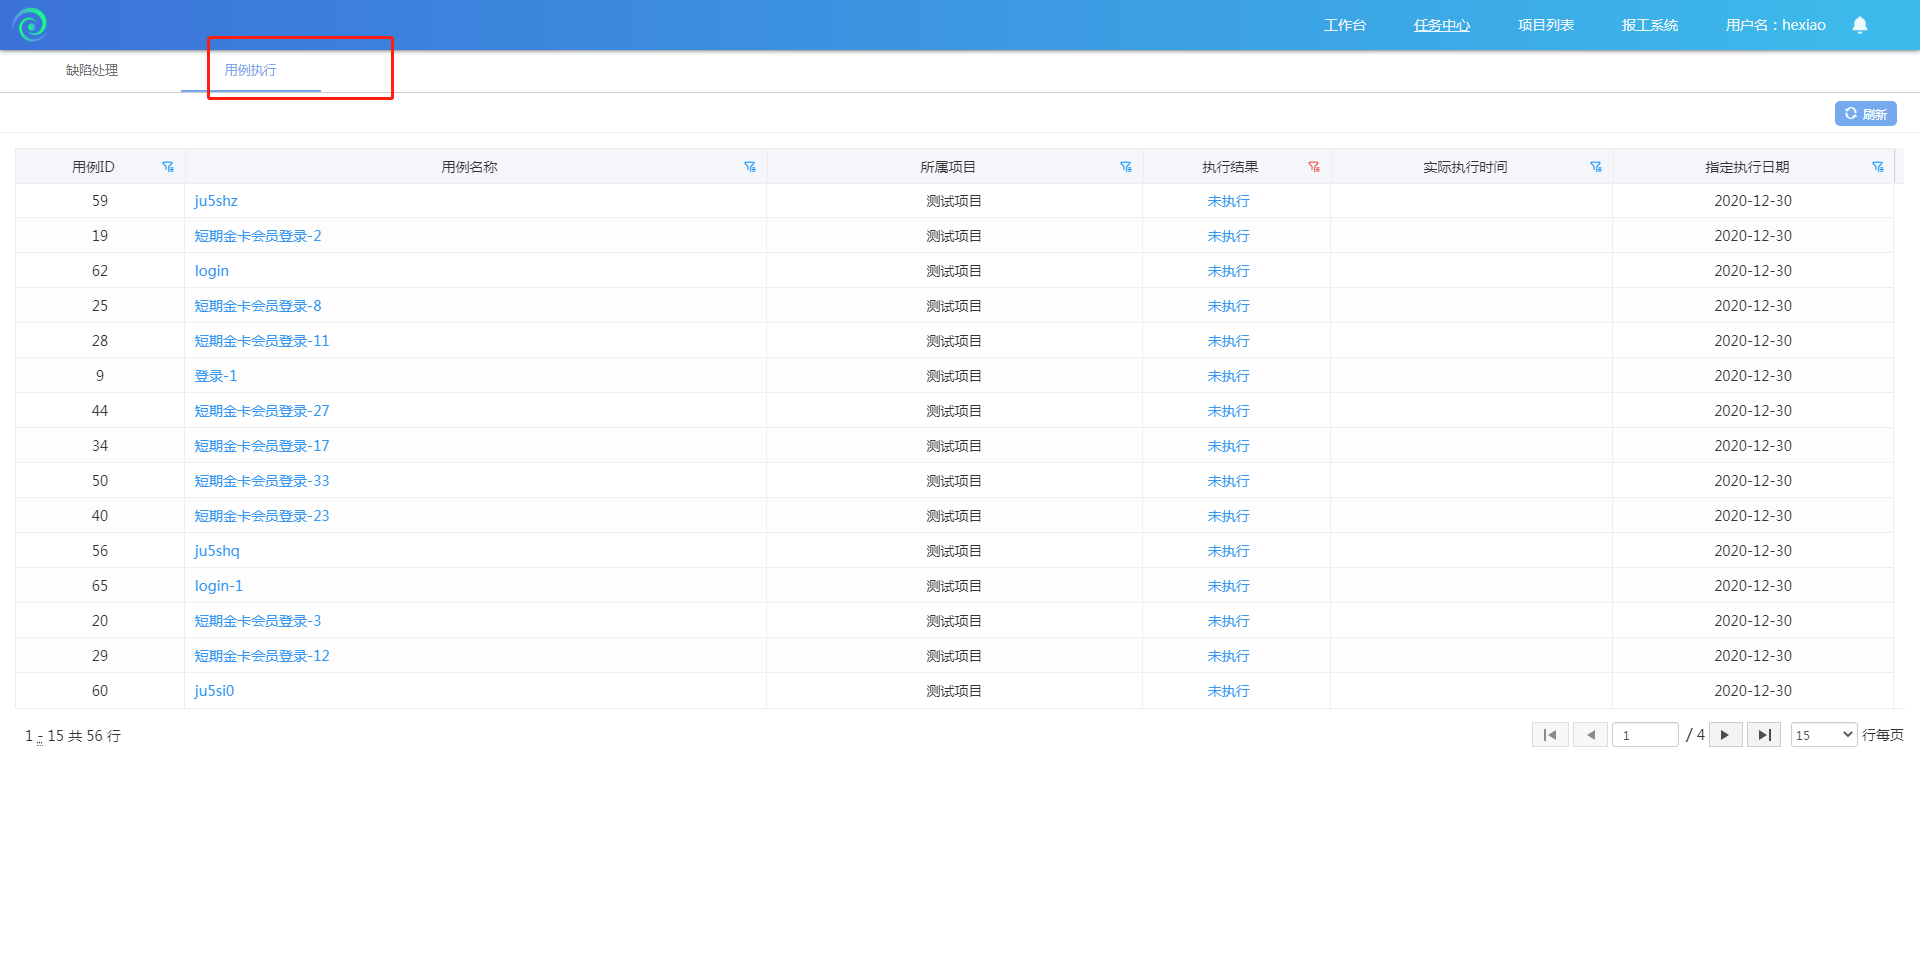Go to the next page arrow
1920x969 pixels.
[1725, 735]
